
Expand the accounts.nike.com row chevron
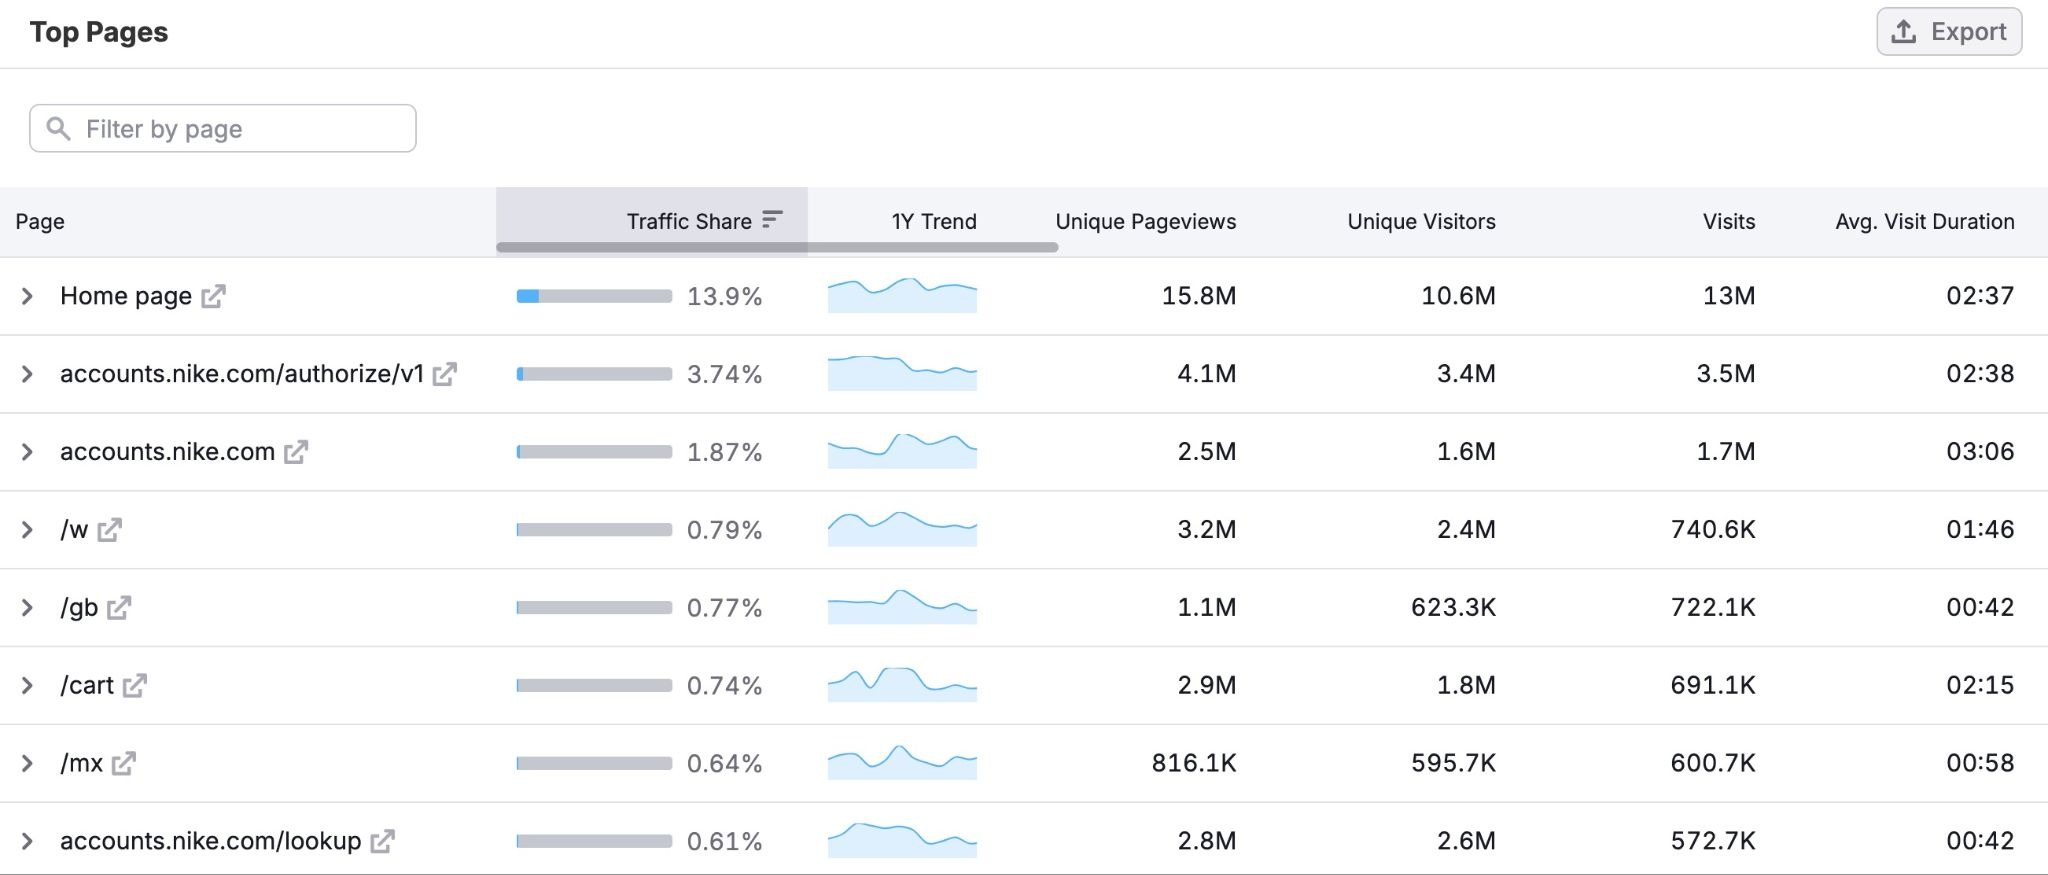(x=28, y=452)
